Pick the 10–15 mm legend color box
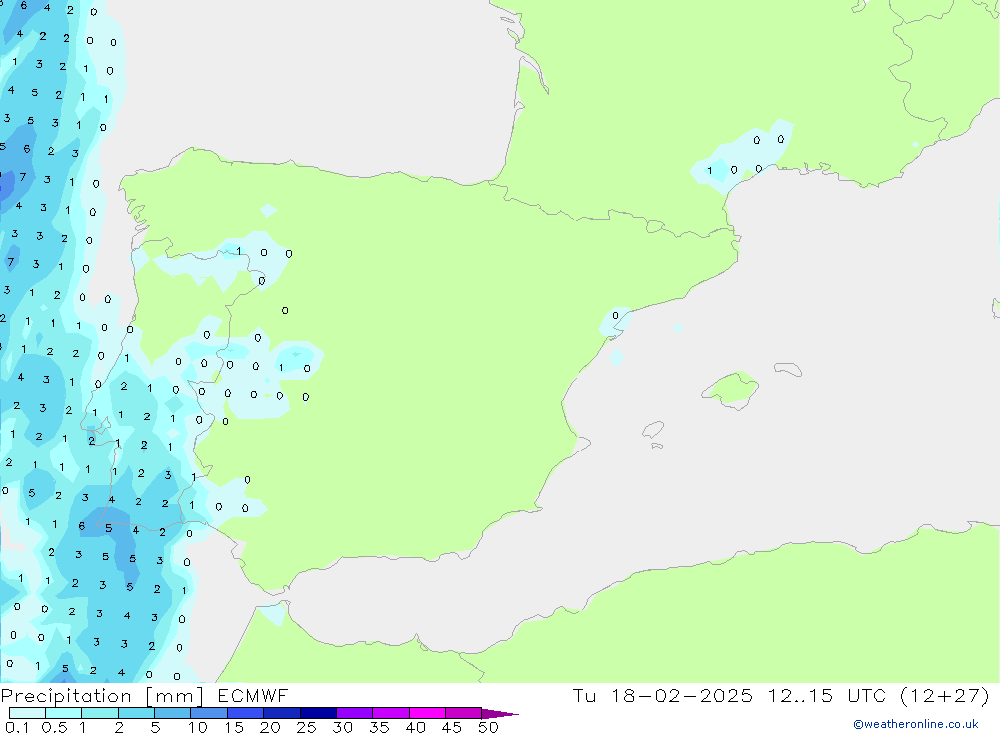This screenshot has height=733, width=1000. point(209,713)
